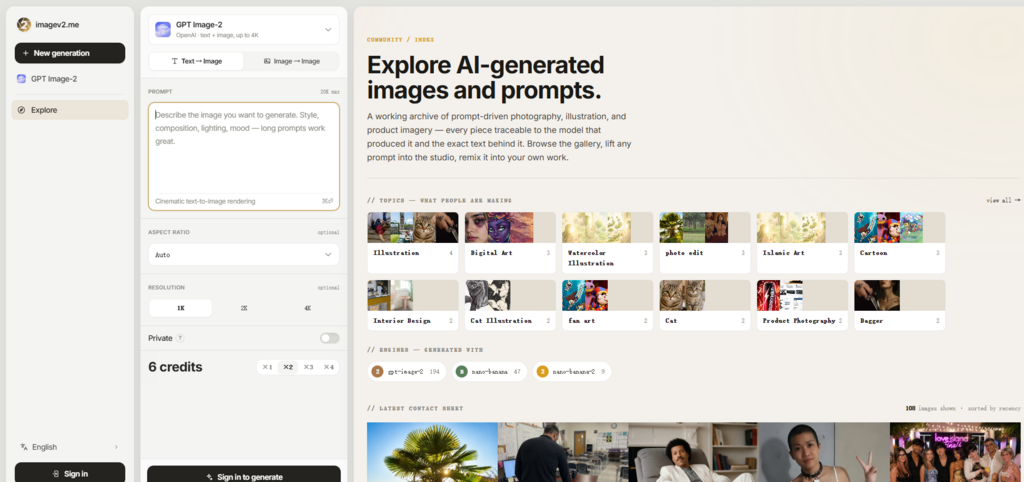Screen dimensions: 1024x482
Task: Switch to the Image → Image tab
Action: [291, 61]
